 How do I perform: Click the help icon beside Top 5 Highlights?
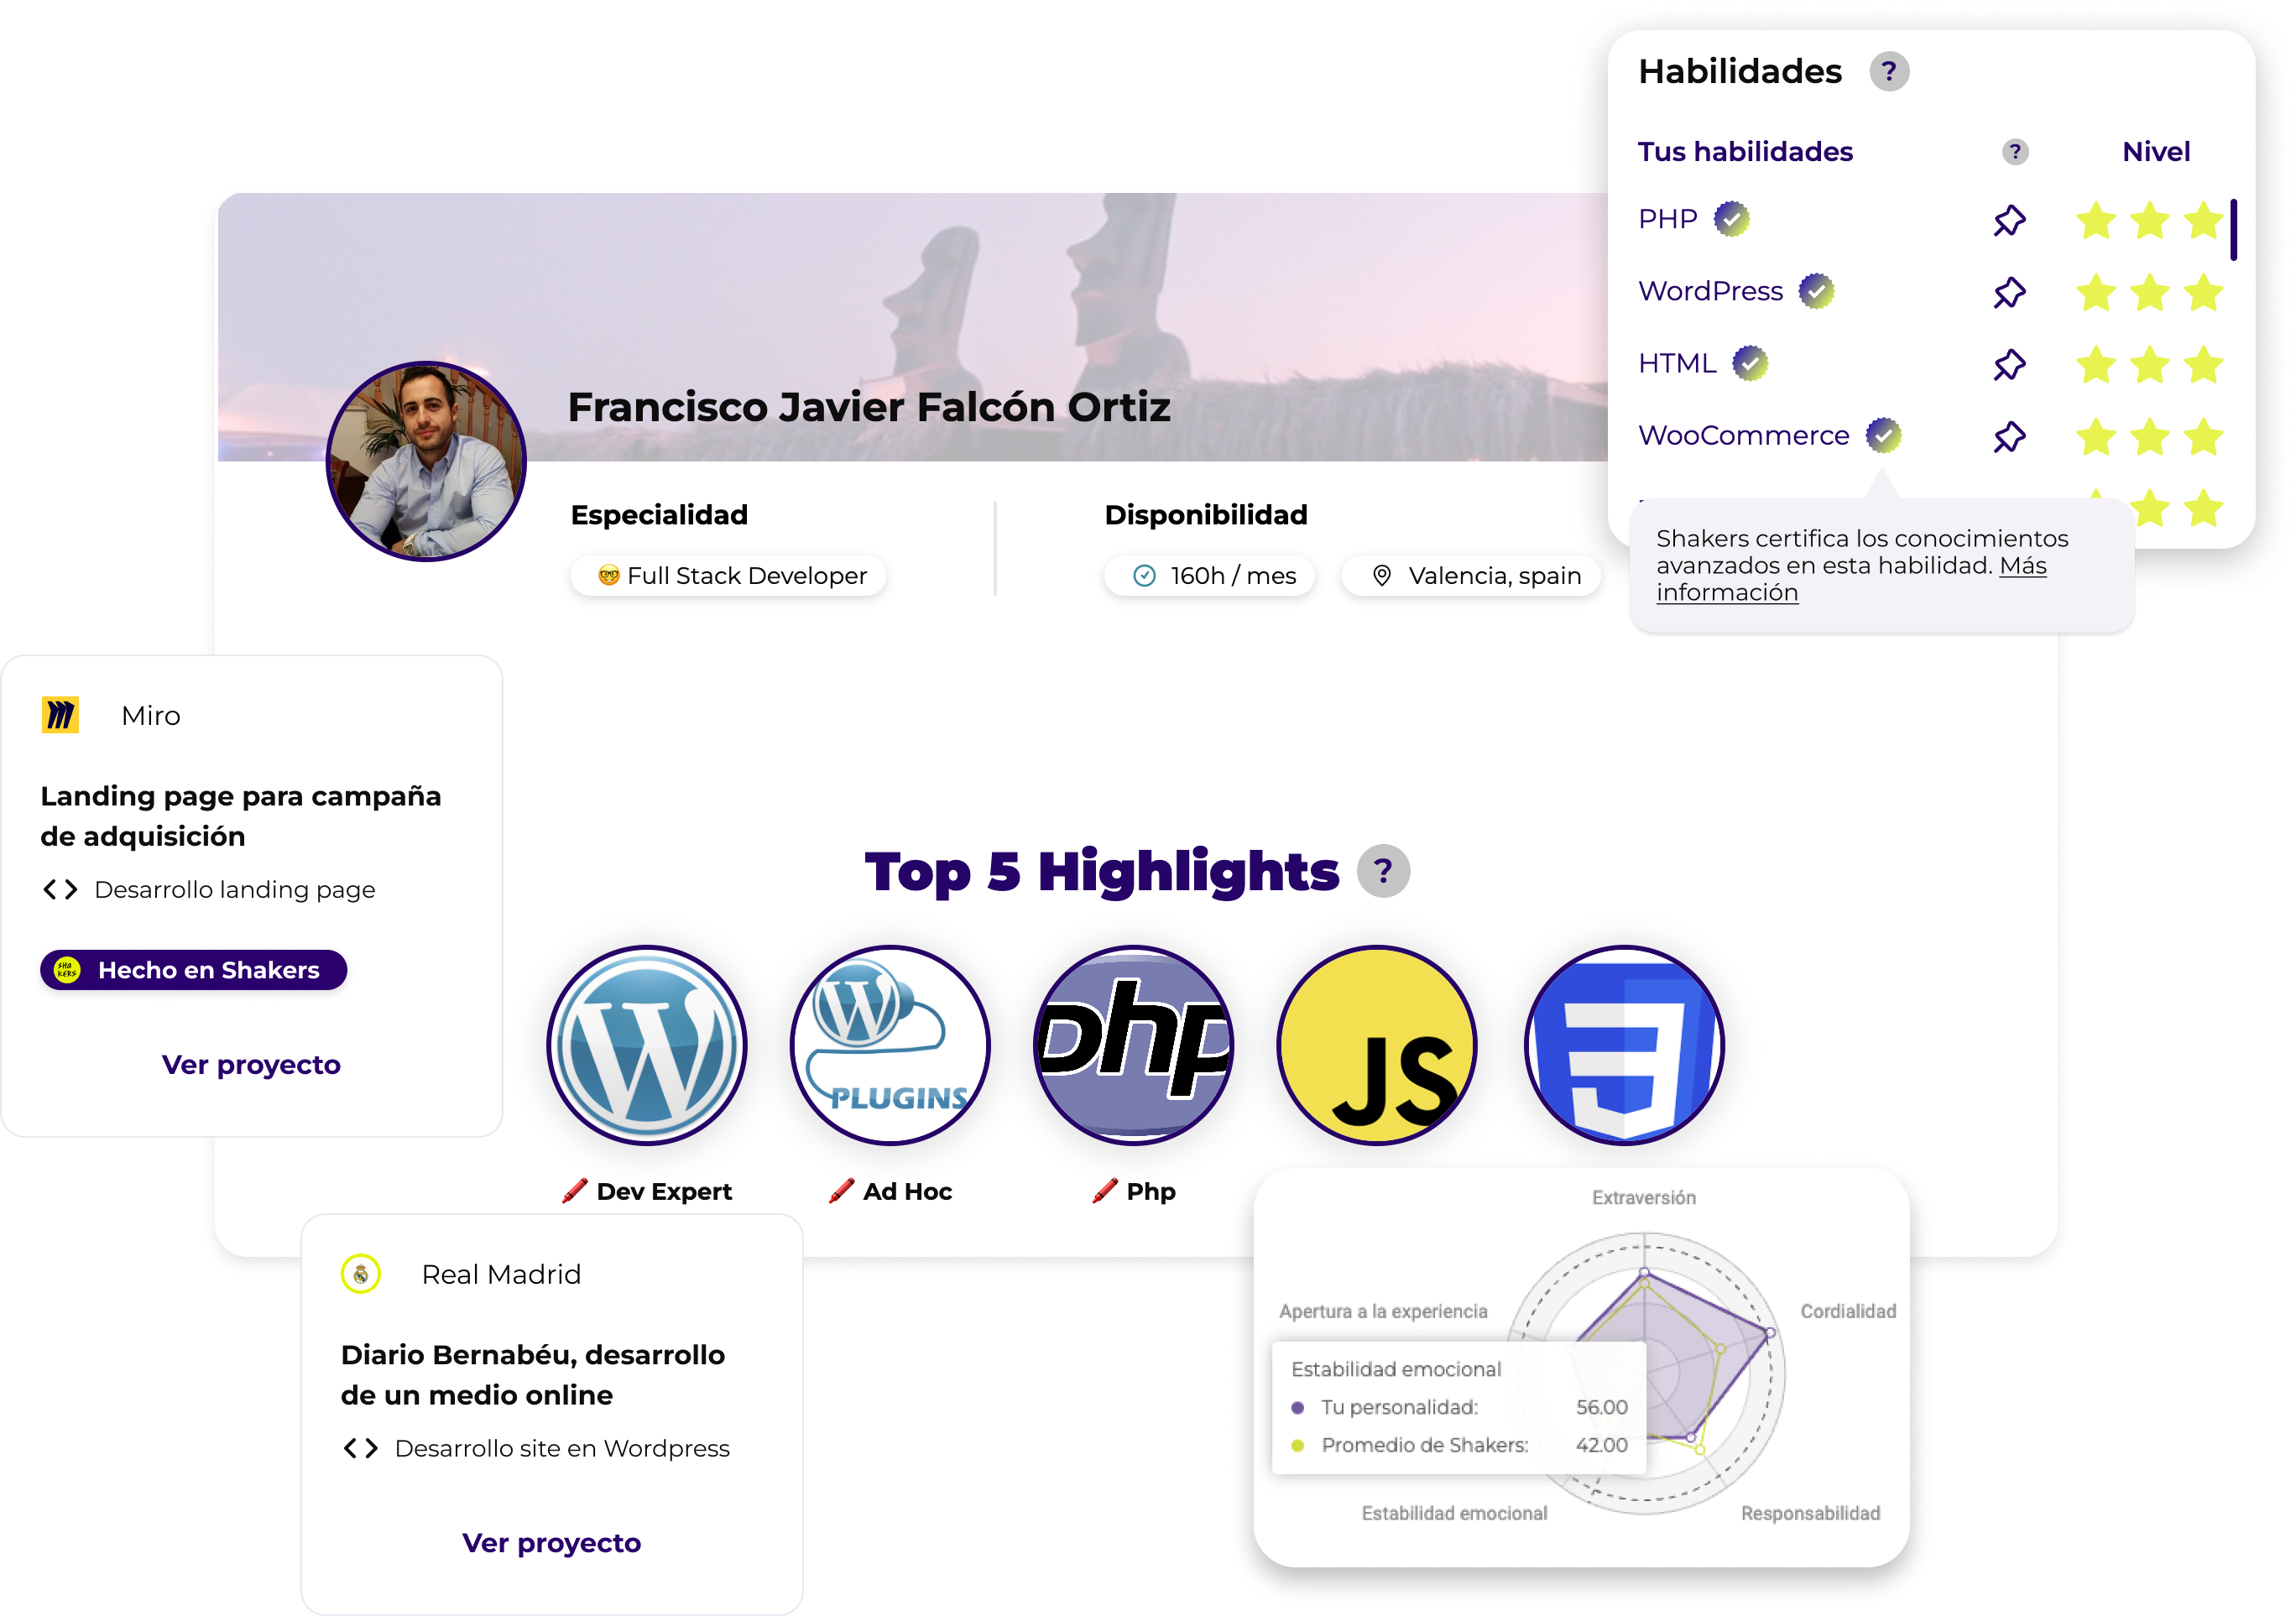[x=1383, y=871]
